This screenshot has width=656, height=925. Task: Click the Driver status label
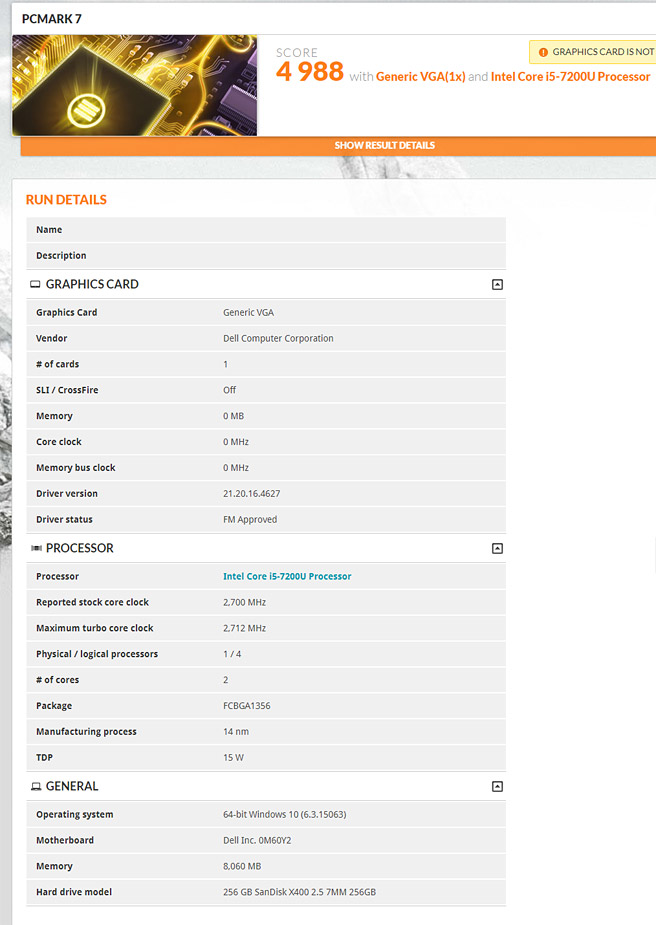[64, 520]
